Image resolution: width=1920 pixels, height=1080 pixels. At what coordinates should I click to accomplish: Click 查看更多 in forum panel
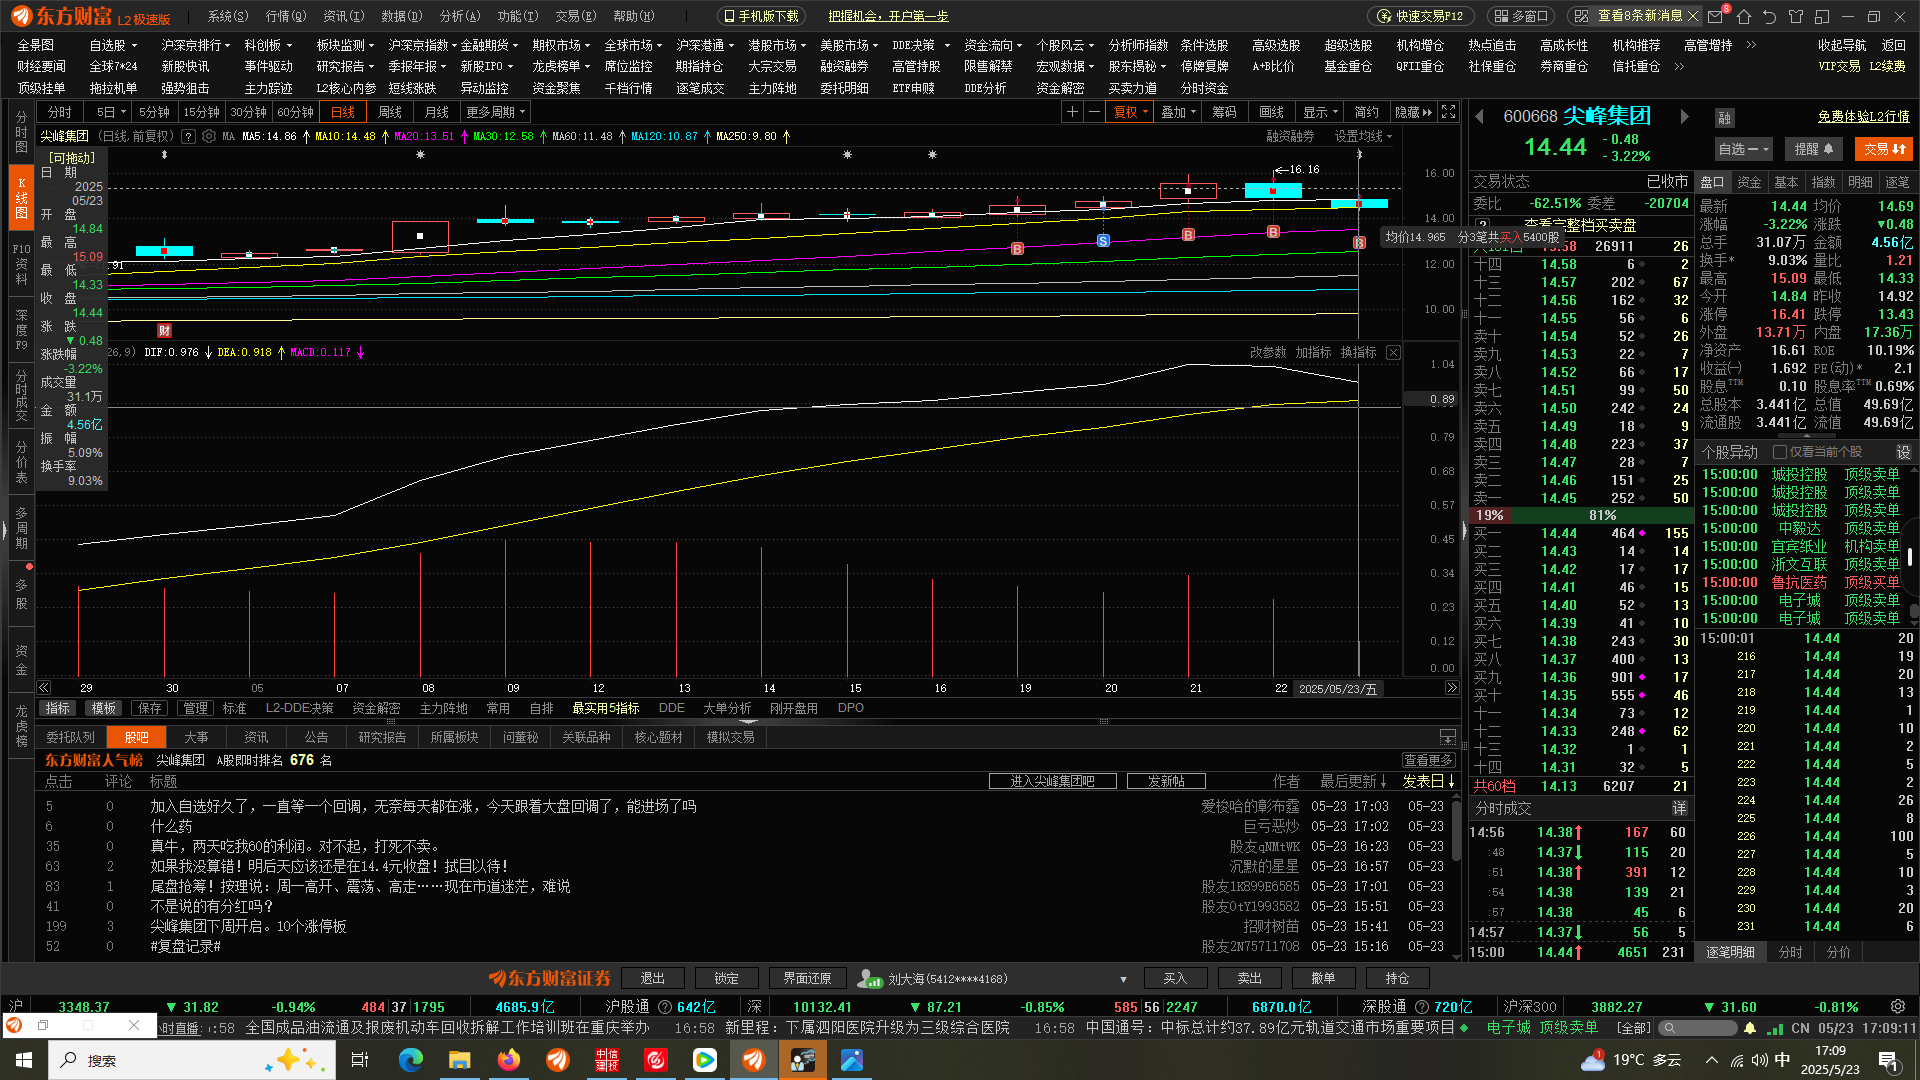point(1427,760)
